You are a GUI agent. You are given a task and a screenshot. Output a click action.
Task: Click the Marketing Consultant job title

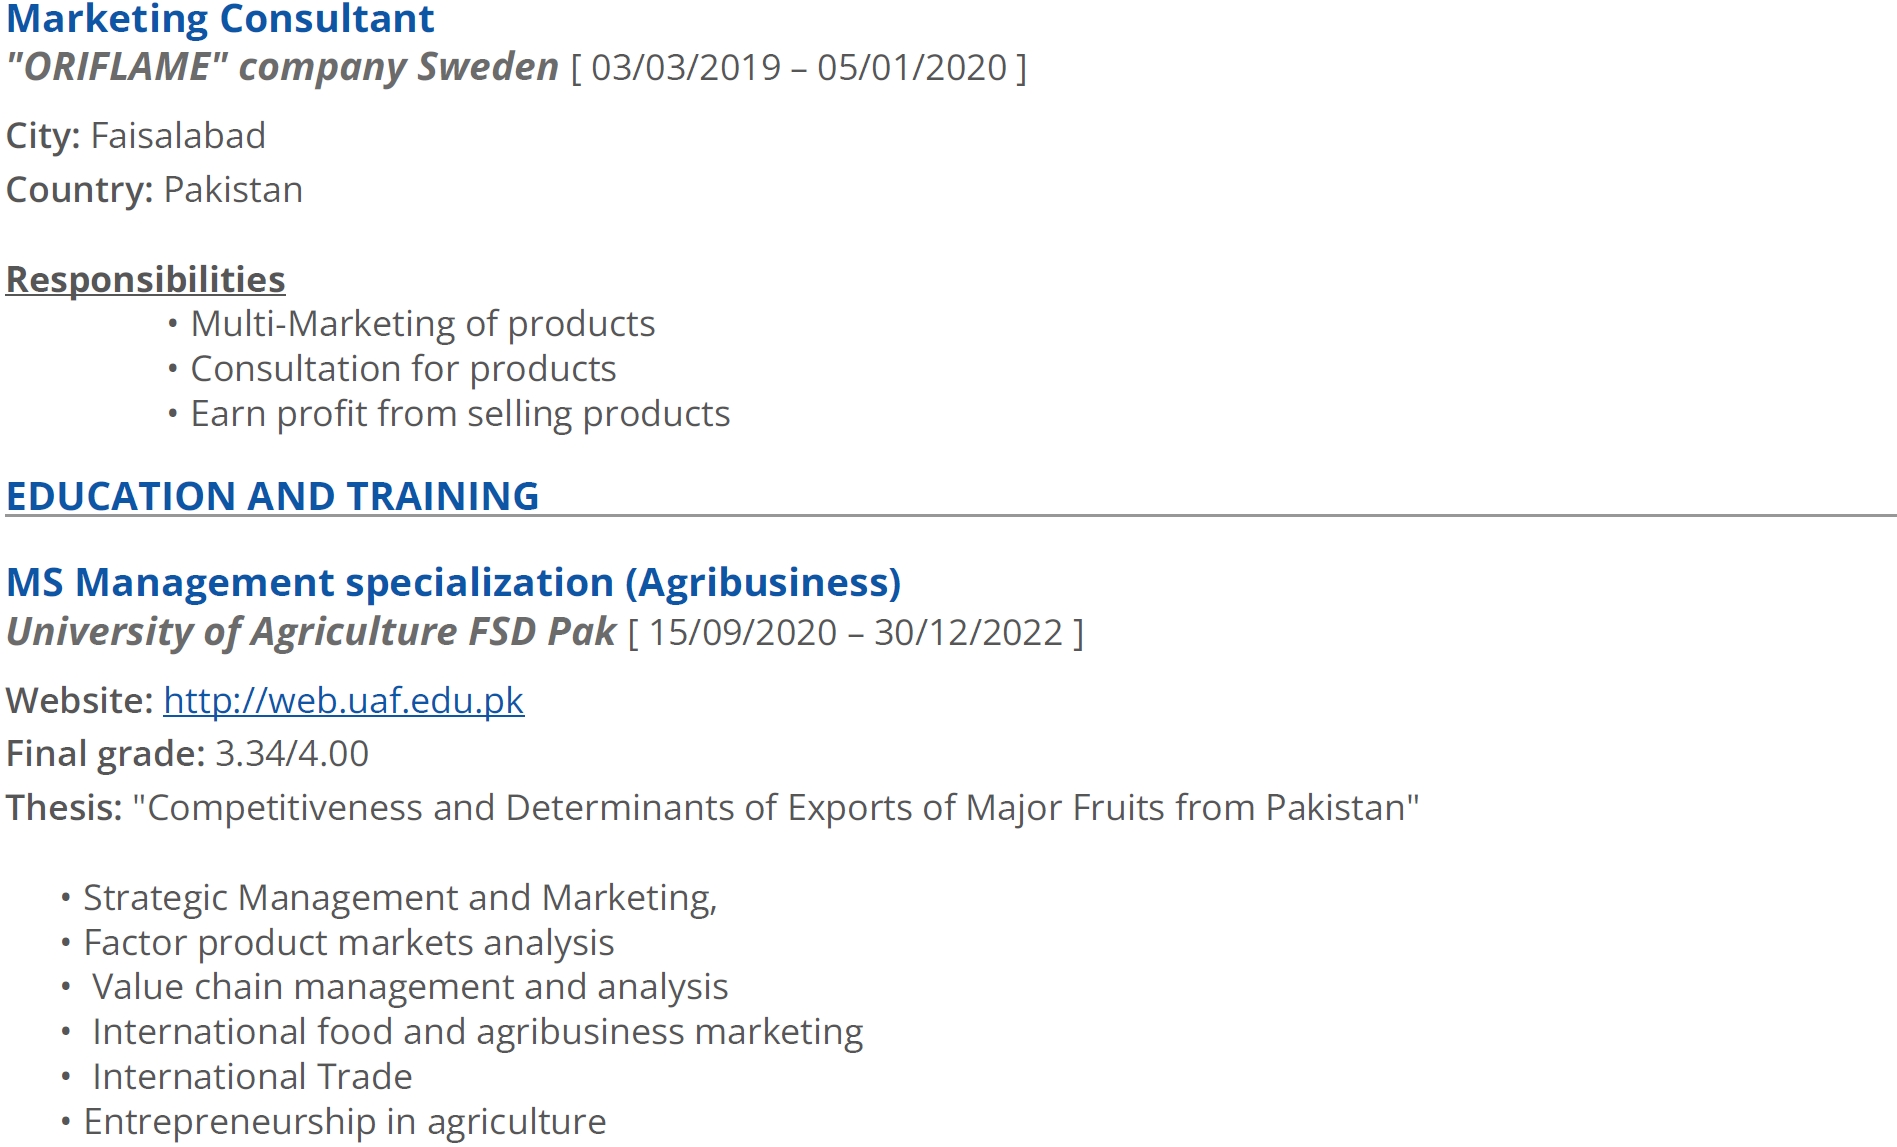pyautogui.click(x=220, y=18)
